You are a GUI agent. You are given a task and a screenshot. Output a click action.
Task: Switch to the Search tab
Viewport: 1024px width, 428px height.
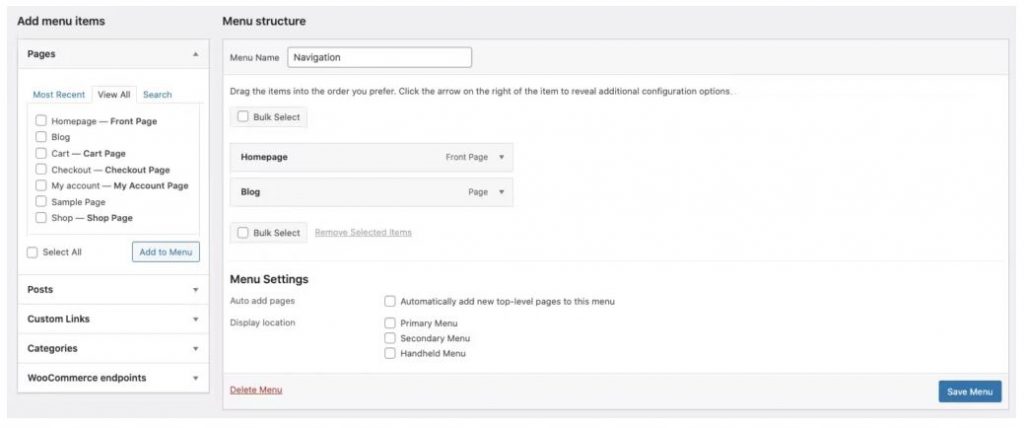coord(157,95)
